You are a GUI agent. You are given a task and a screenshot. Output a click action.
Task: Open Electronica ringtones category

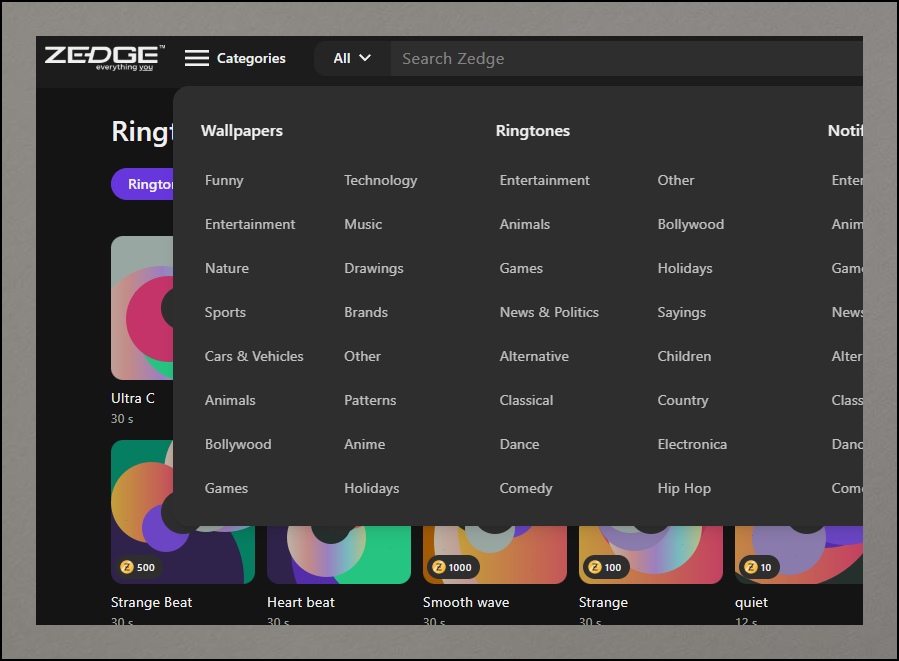click(692, 444)
